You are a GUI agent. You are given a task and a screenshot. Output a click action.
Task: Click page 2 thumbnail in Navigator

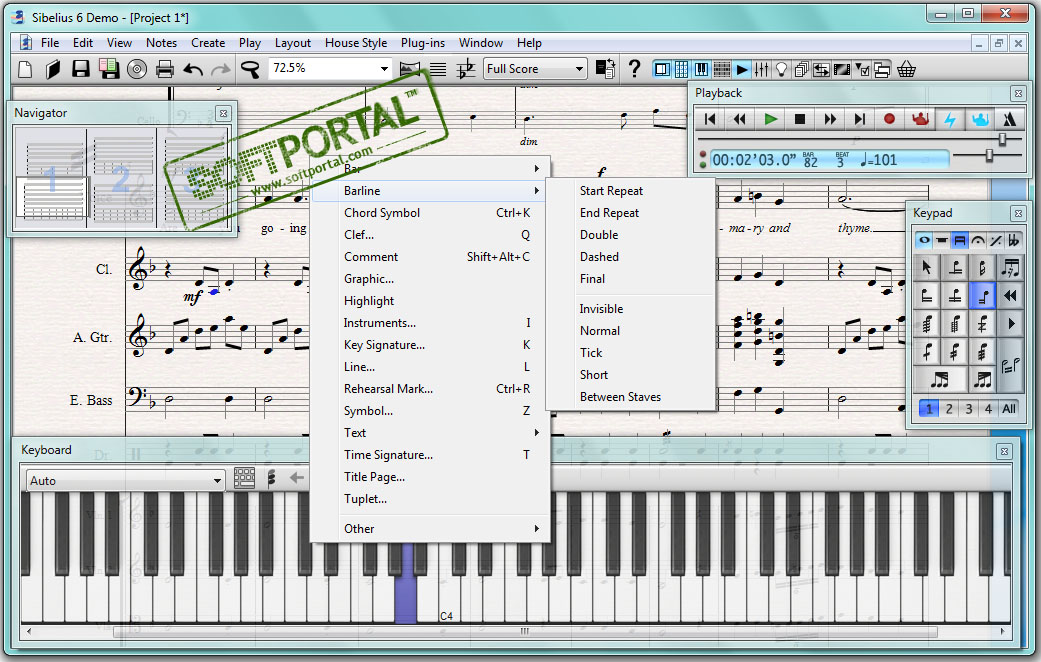click(x=123, y=178)
